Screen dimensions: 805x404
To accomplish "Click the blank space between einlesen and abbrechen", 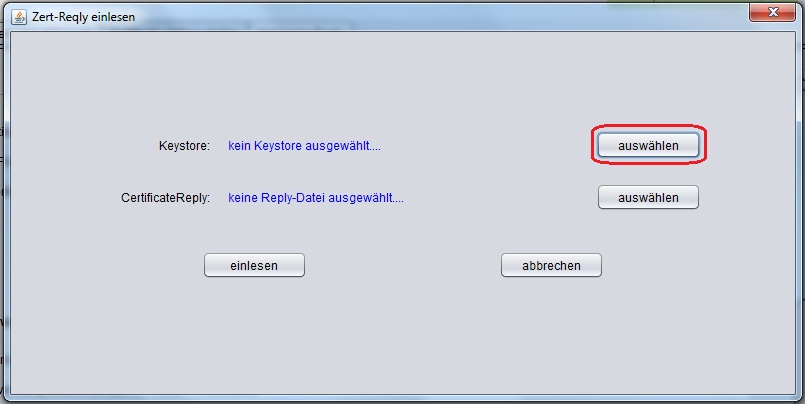I will click(402, 265).
